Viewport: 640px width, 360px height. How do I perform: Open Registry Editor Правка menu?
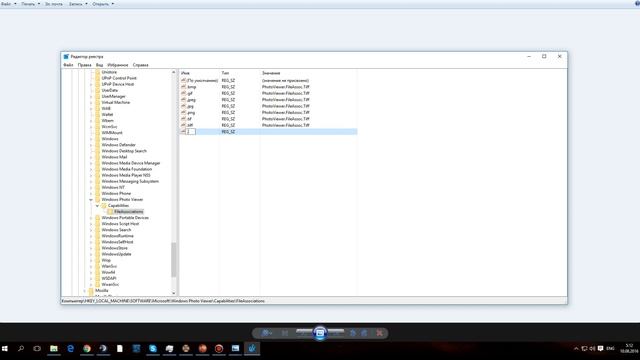84,65
